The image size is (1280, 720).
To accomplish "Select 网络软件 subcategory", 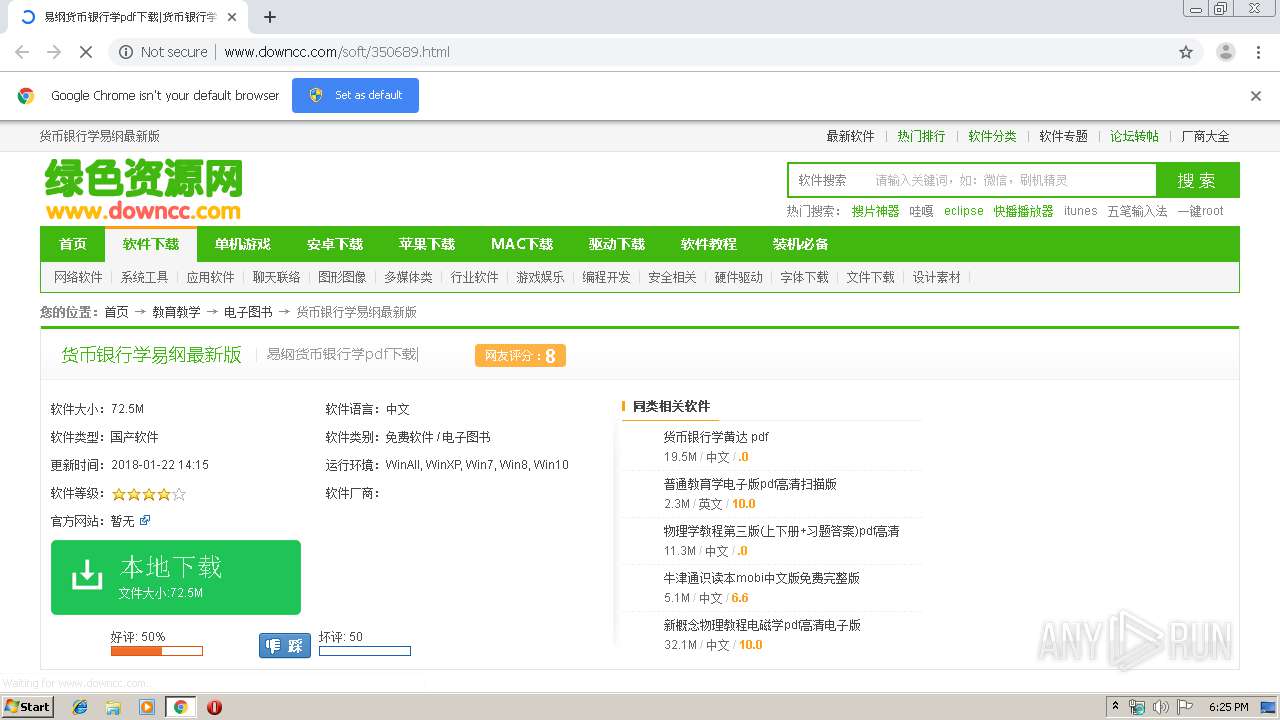I will 78,278.
